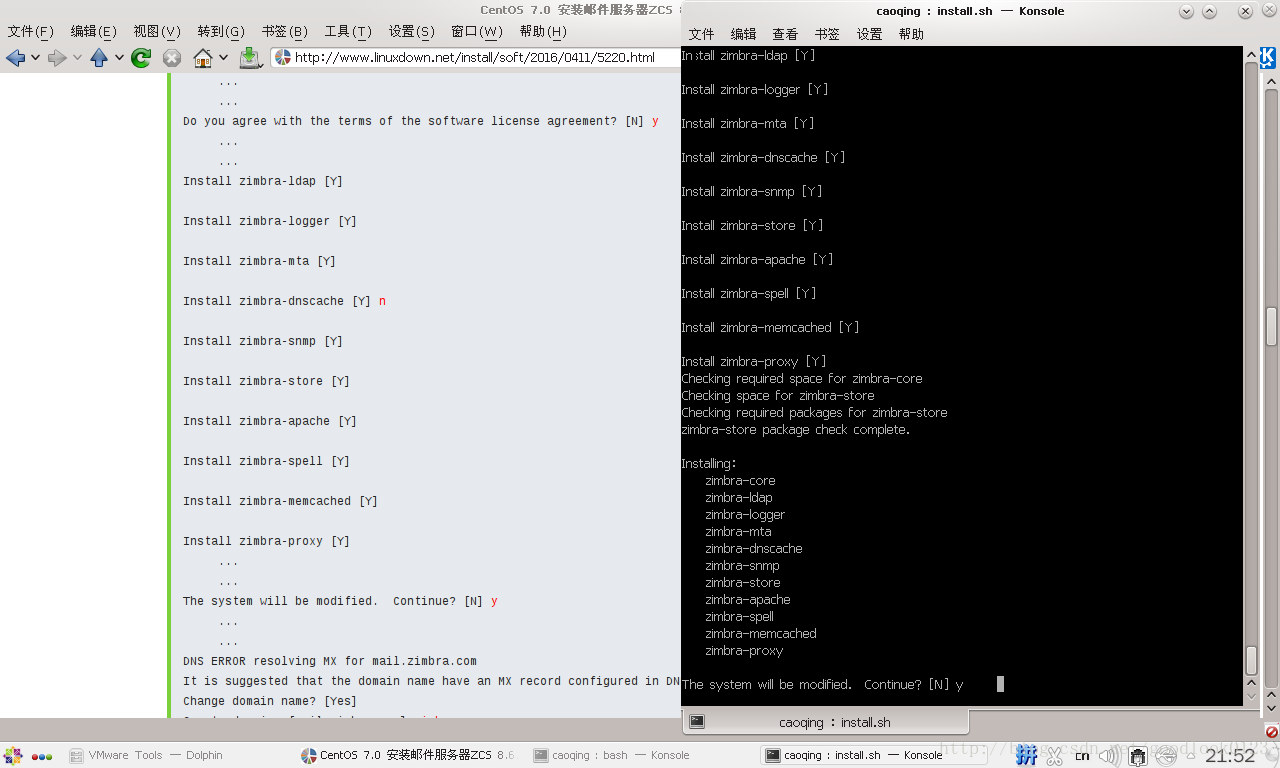Click the blue Back arrow in browser toolbar
This screenshot has height=768, width=1280.
[15, 58]
